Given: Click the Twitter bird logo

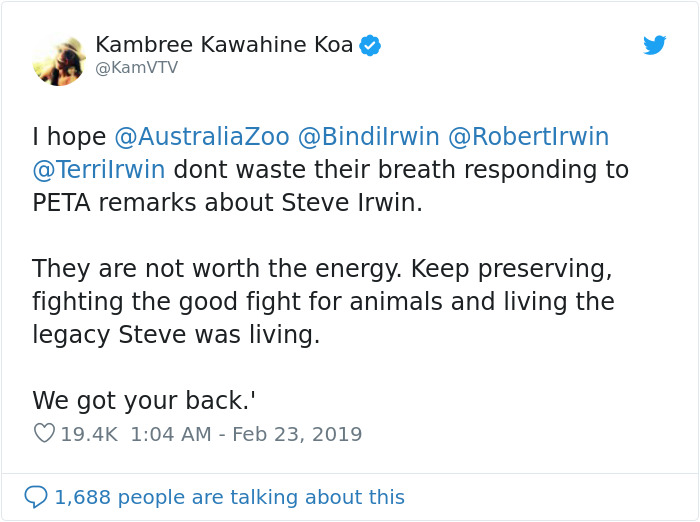Looking at the screenshot, I should [x=655, y=45].
